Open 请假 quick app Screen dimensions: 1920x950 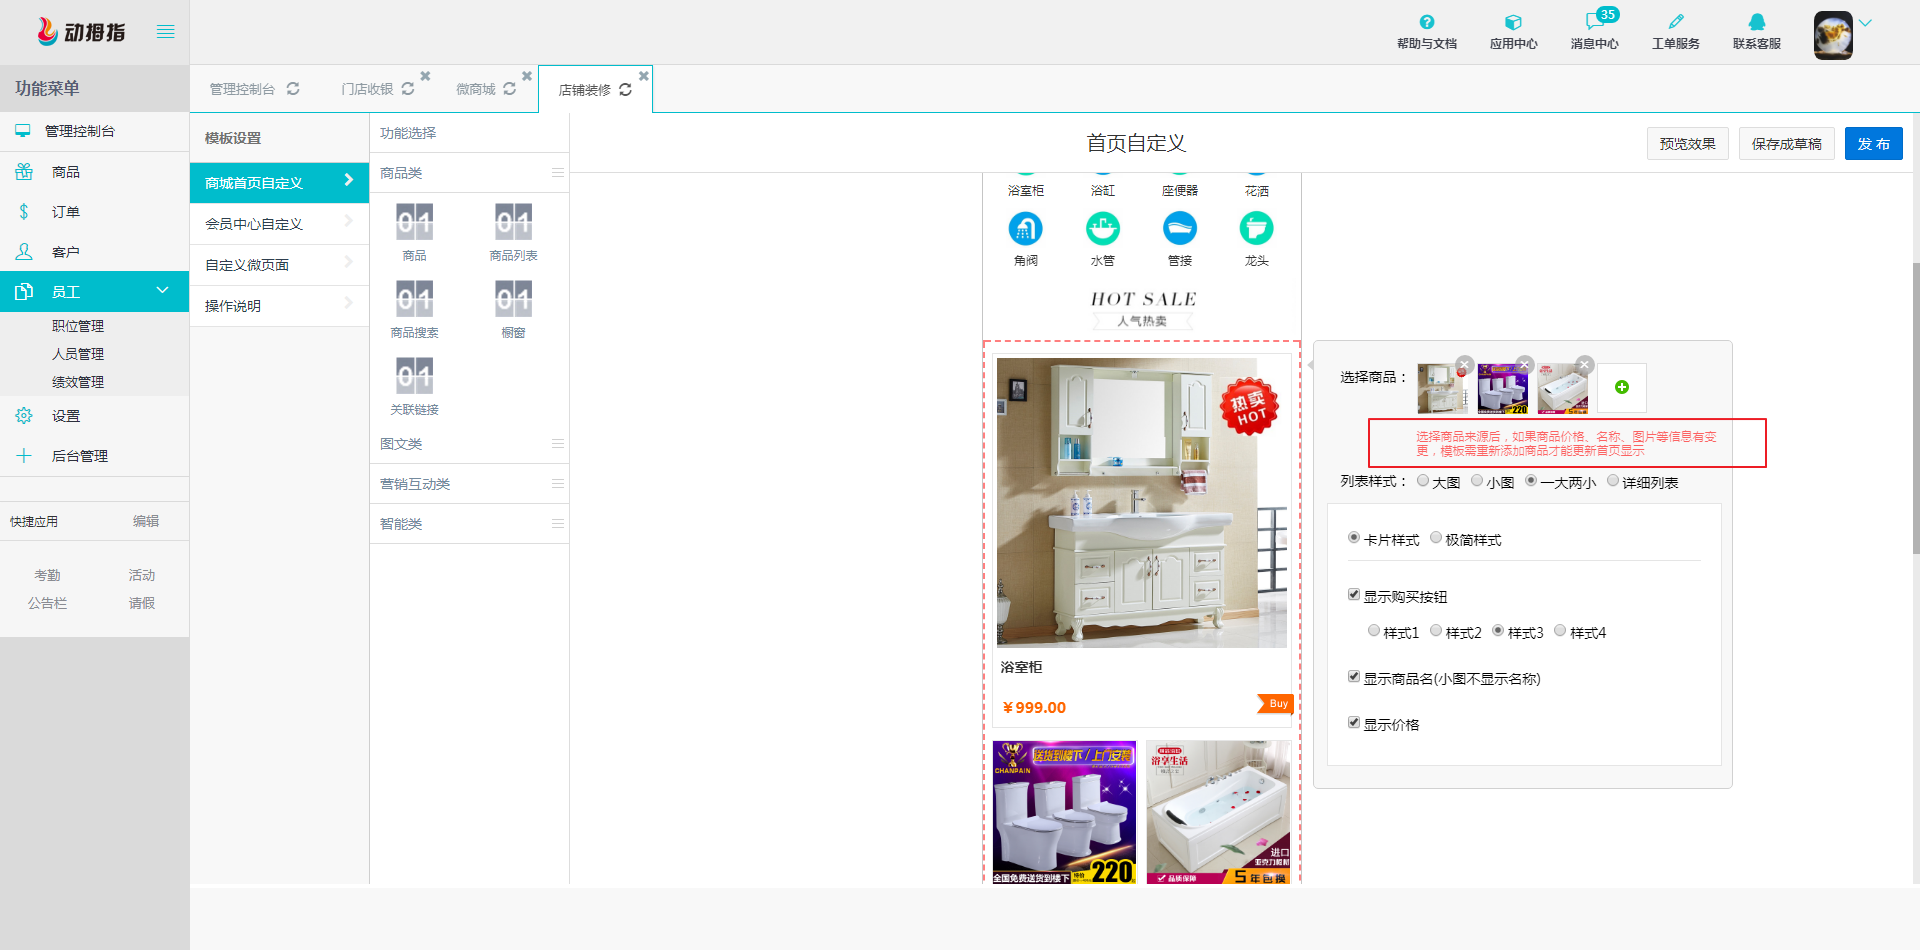[x=142, y=603]
